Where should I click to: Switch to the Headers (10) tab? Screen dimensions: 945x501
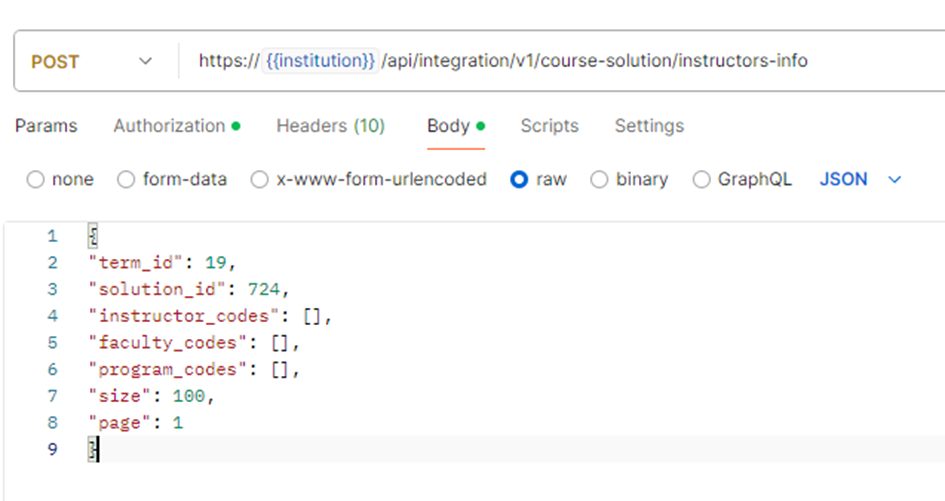click(330, 126)
